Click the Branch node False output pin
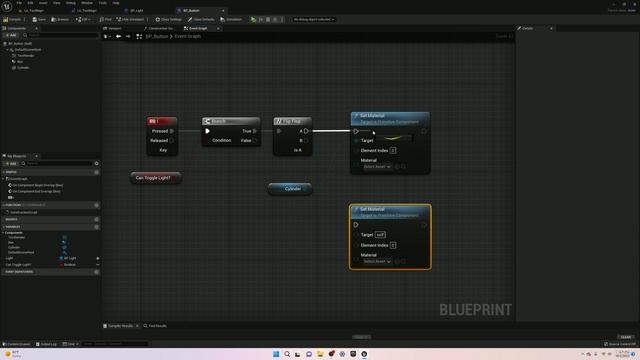 pyautogui.click(x=255, y=140)
